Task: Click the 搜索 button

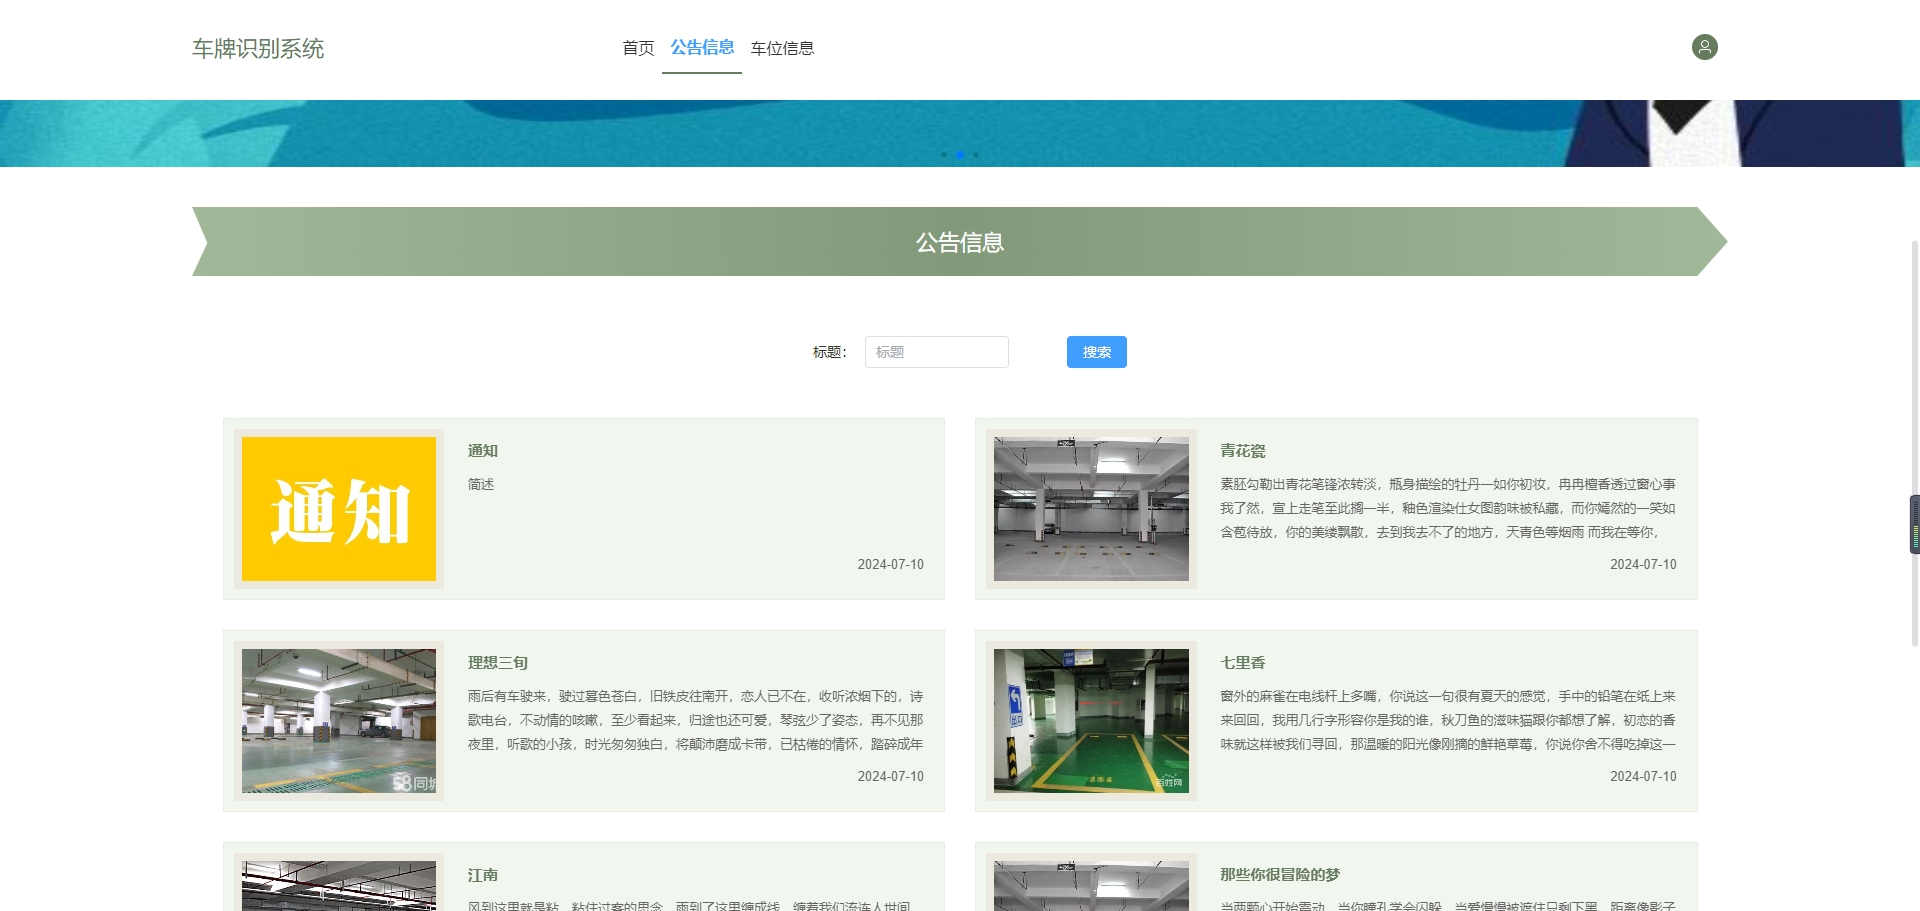Action: pyautogui.click(x=1097, y=352)
